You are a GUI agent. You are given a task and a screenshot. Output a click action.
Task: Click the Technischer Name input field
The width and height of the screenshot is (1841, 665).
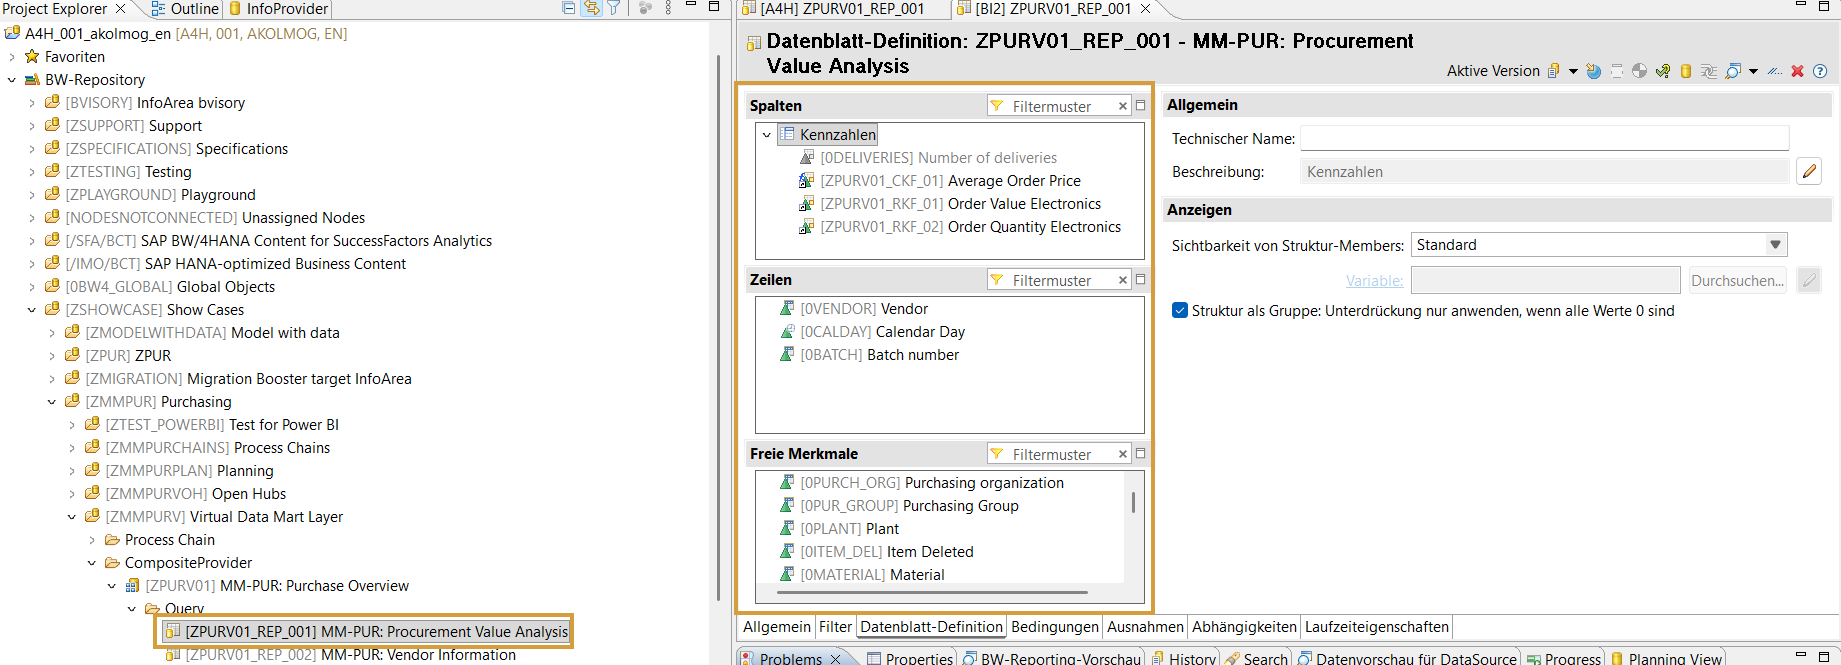(x=1543, y=139)
